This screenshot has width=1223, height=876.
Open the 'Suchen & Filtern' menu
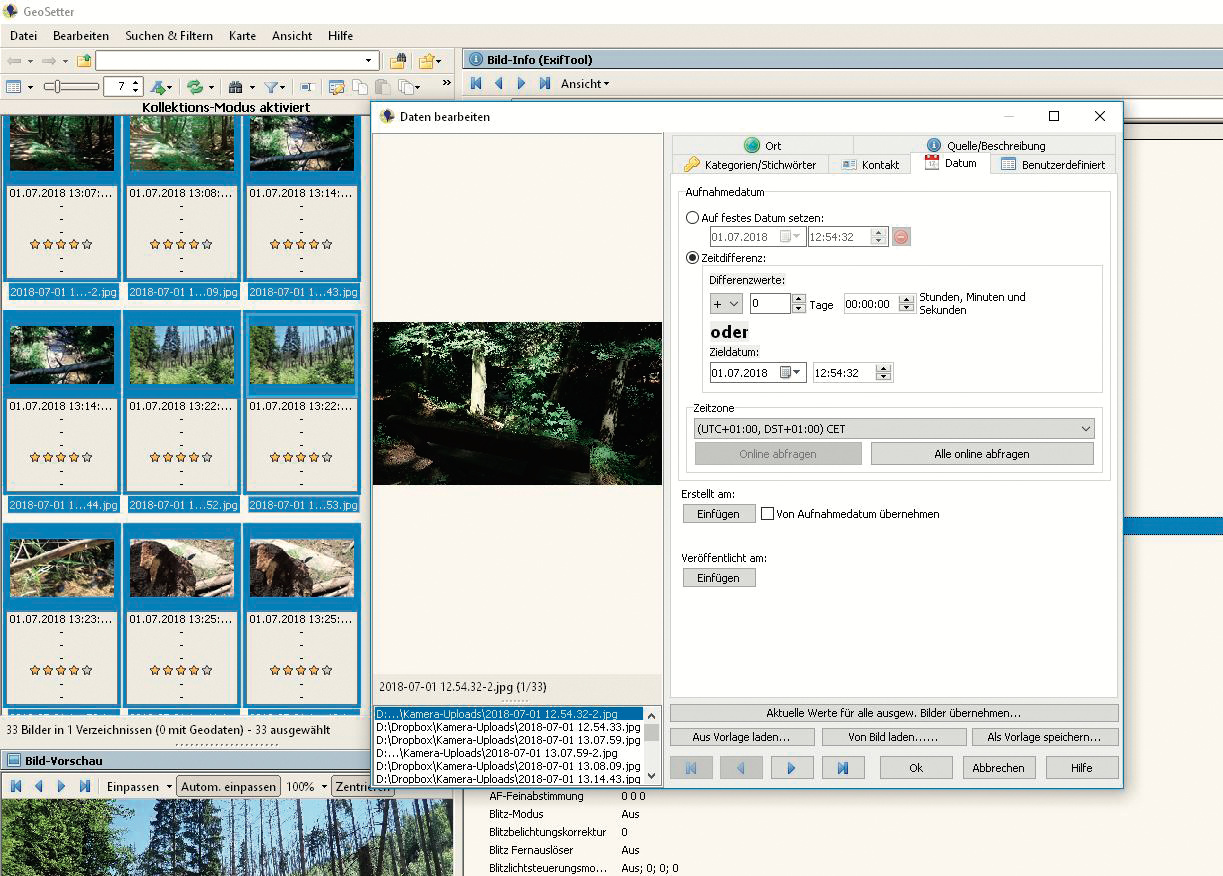pos(169,36)
